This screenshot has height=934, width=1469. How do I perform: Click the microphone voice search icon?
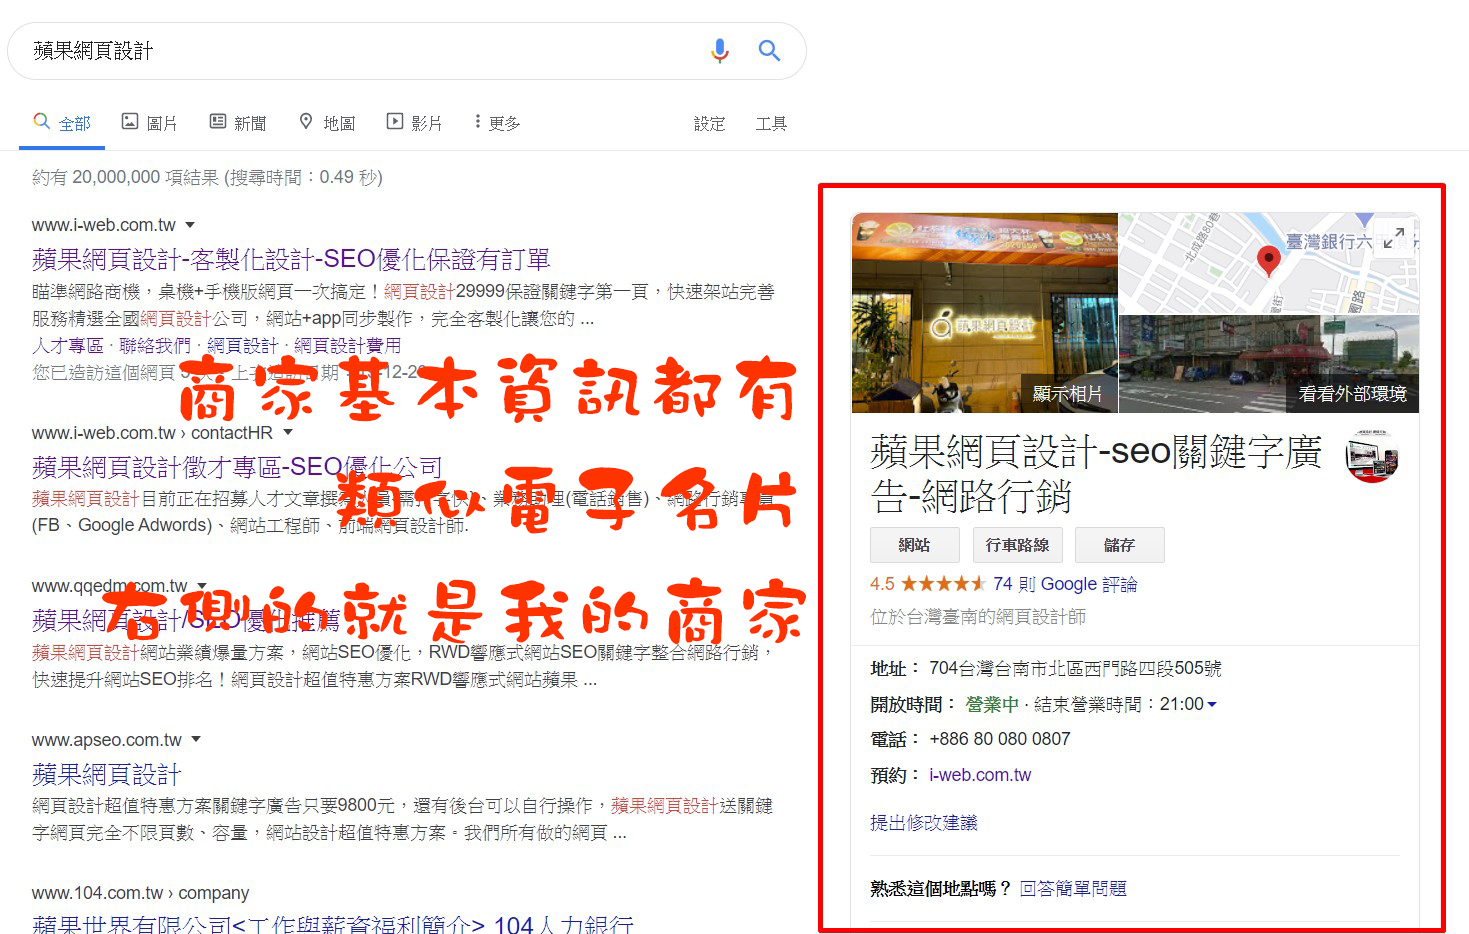pos(719,50)
